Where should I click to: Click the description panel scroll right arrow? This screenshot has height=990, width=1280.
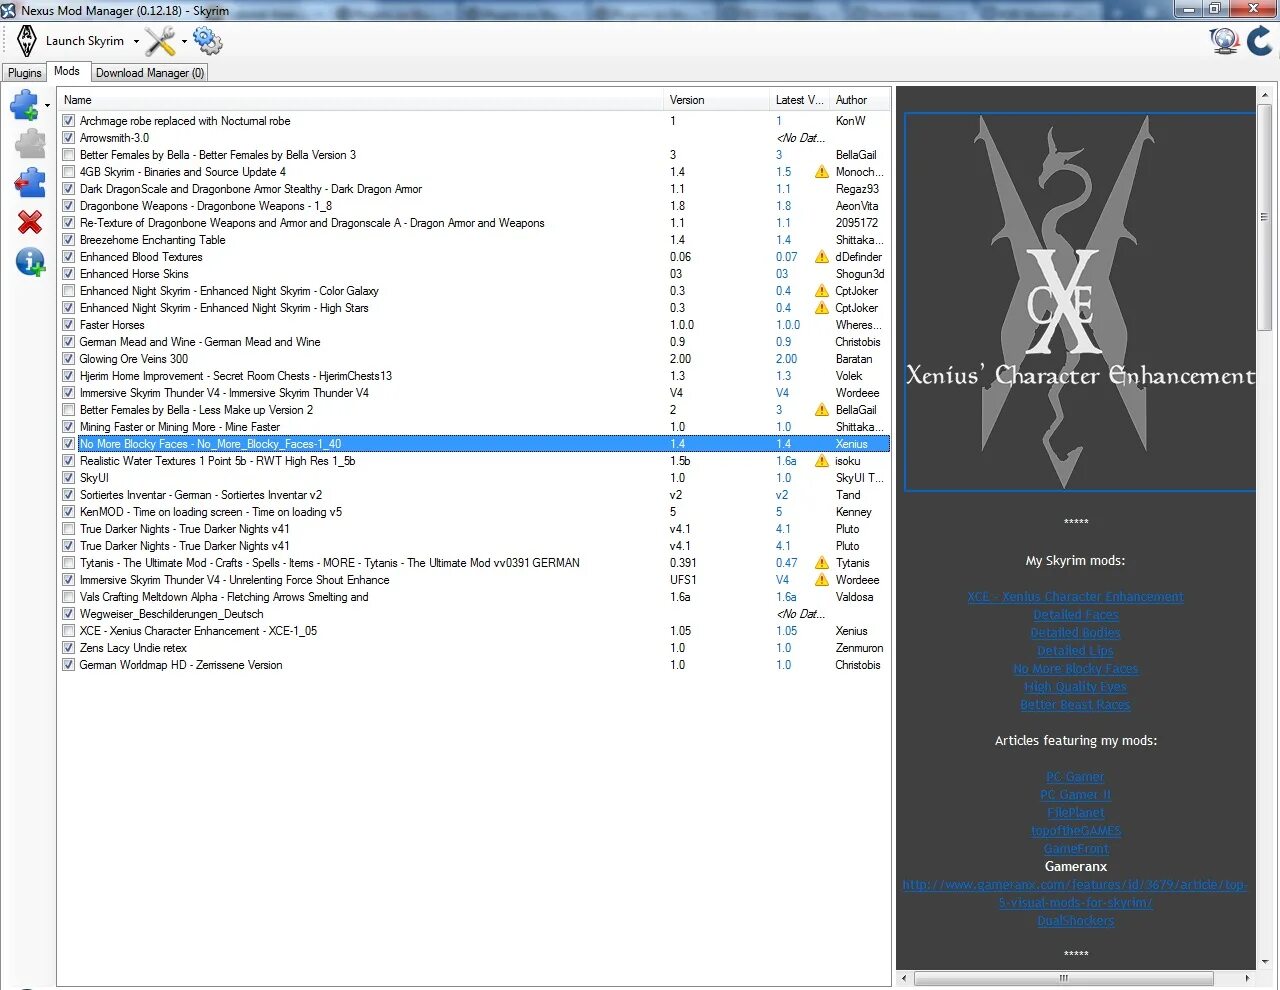tap(1247, 979)
